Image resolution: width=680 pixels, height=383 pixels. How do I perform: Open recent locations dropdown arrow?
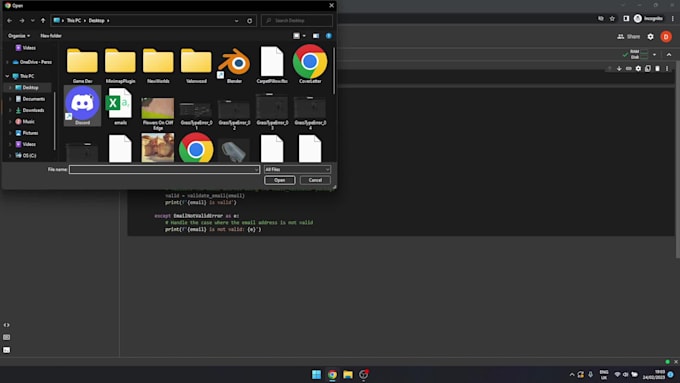[x=33, y=20]
